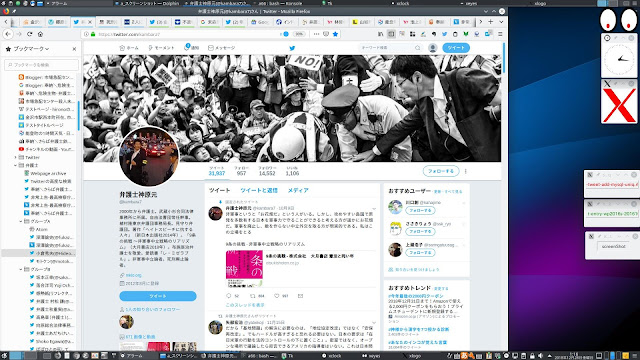Image resolution: width=640 pixels, height=360 pixels.
Task: Follow this profile with フォローする button
Action: (x=441, y=171)
